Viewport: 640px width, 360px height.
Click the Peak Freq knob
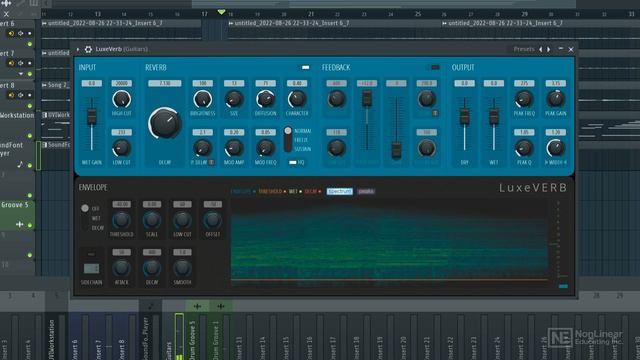point(524,99)
